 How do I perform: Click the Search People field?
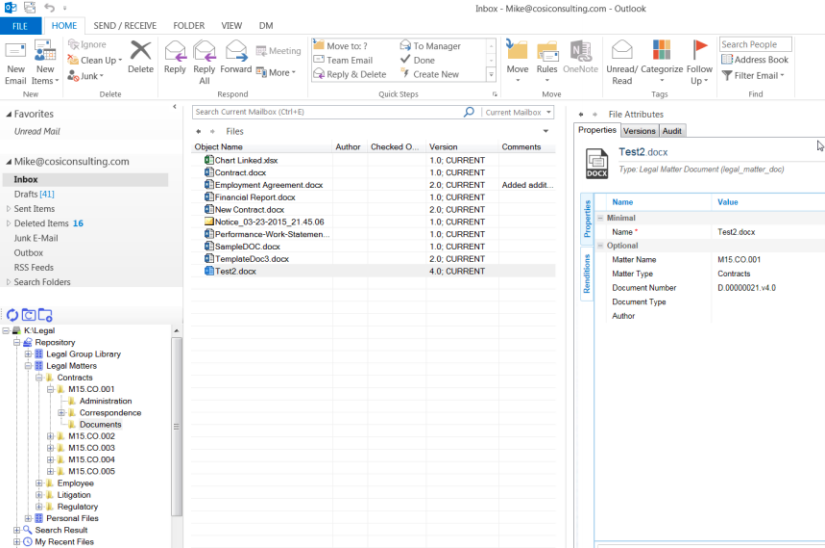coord(756,44)
